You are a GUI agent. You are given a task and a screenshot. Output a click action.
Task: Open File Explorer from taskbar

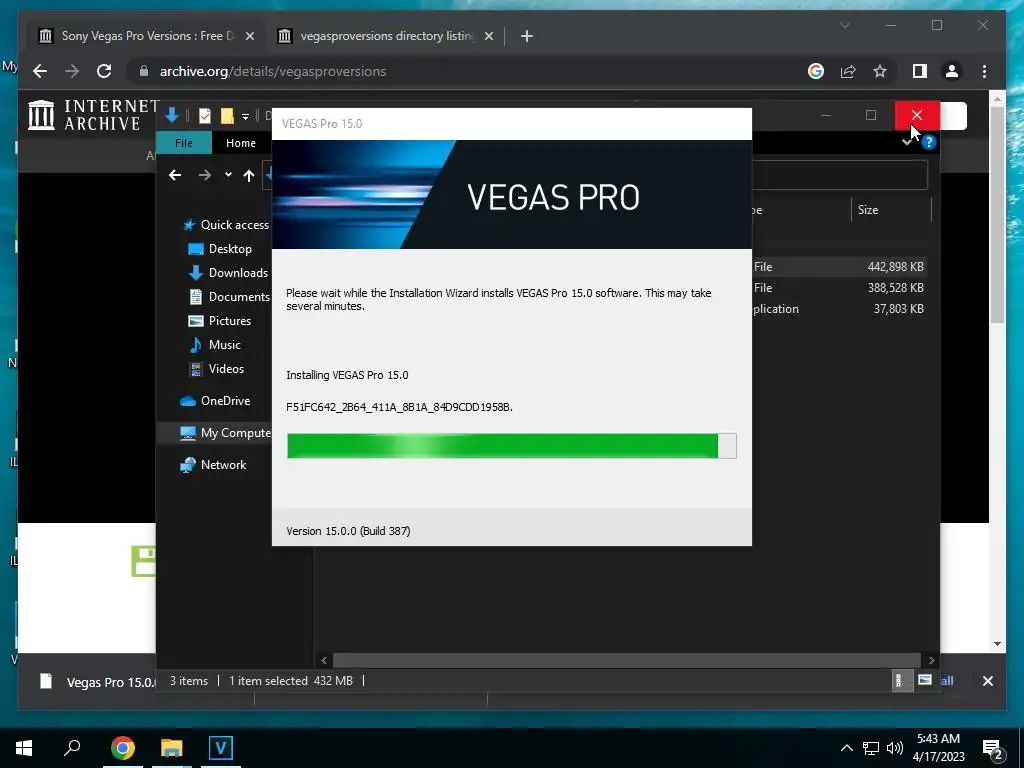[x=172, y=748]
